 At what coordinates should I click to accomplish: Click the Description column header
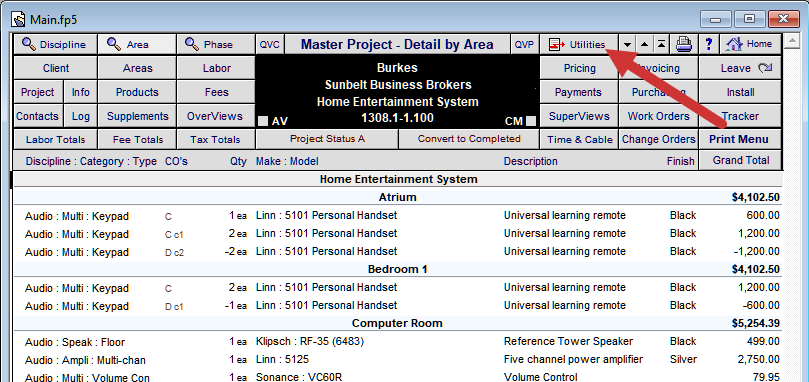(530, 162)
